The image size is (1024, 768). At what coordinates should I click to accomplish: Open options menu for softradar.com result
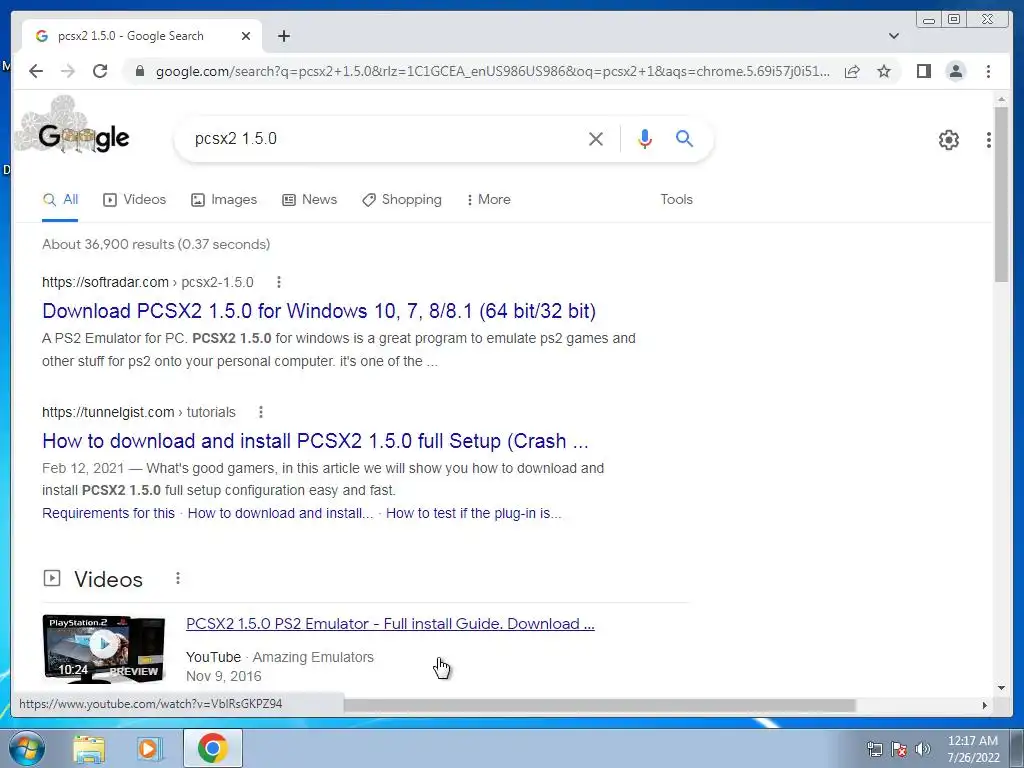[279, 282]
